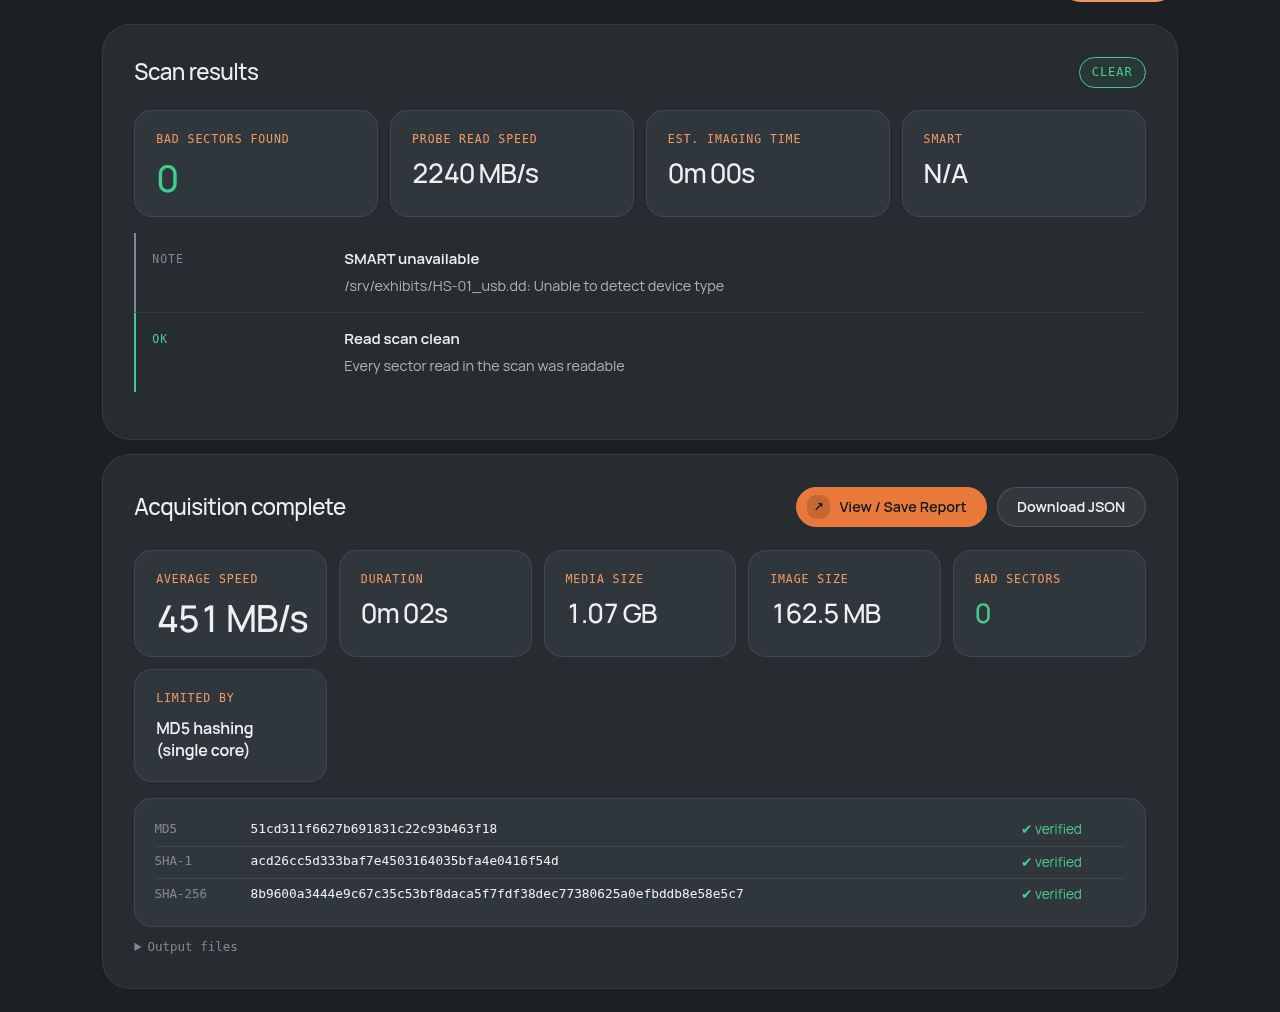Click the /srv/exhibits/HS-01_usb.dd path message
Screen dimensions: 1280x1012
click(x=534, y=286)
